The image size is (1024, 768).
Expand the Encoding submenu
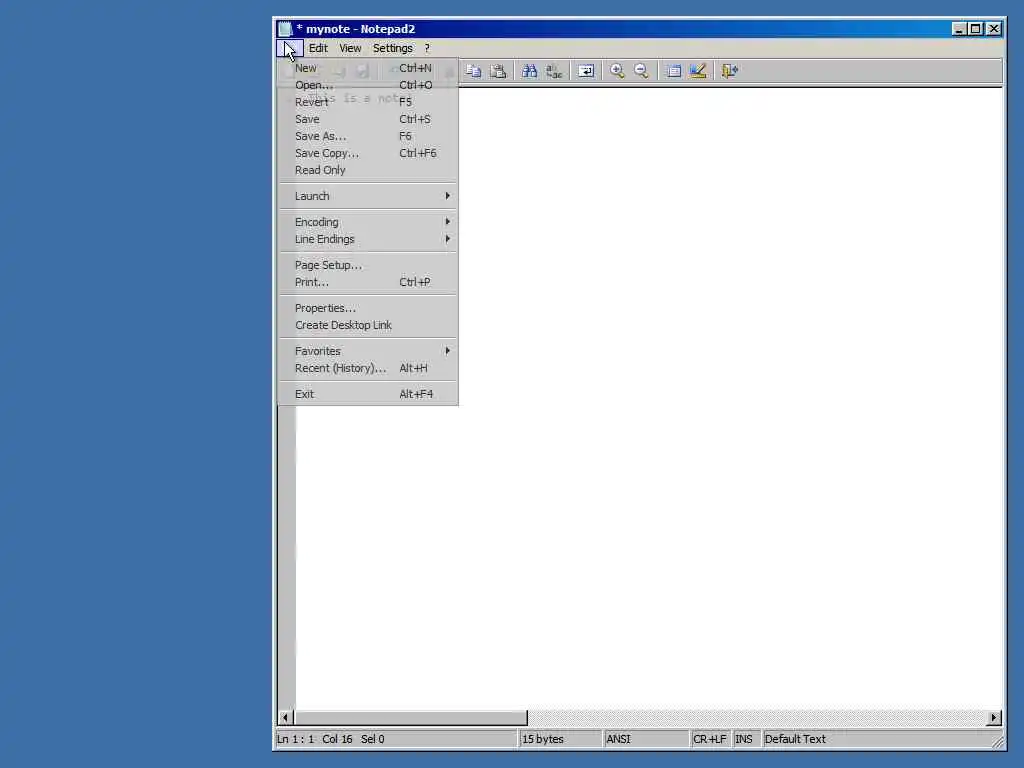tap(368, 222)
